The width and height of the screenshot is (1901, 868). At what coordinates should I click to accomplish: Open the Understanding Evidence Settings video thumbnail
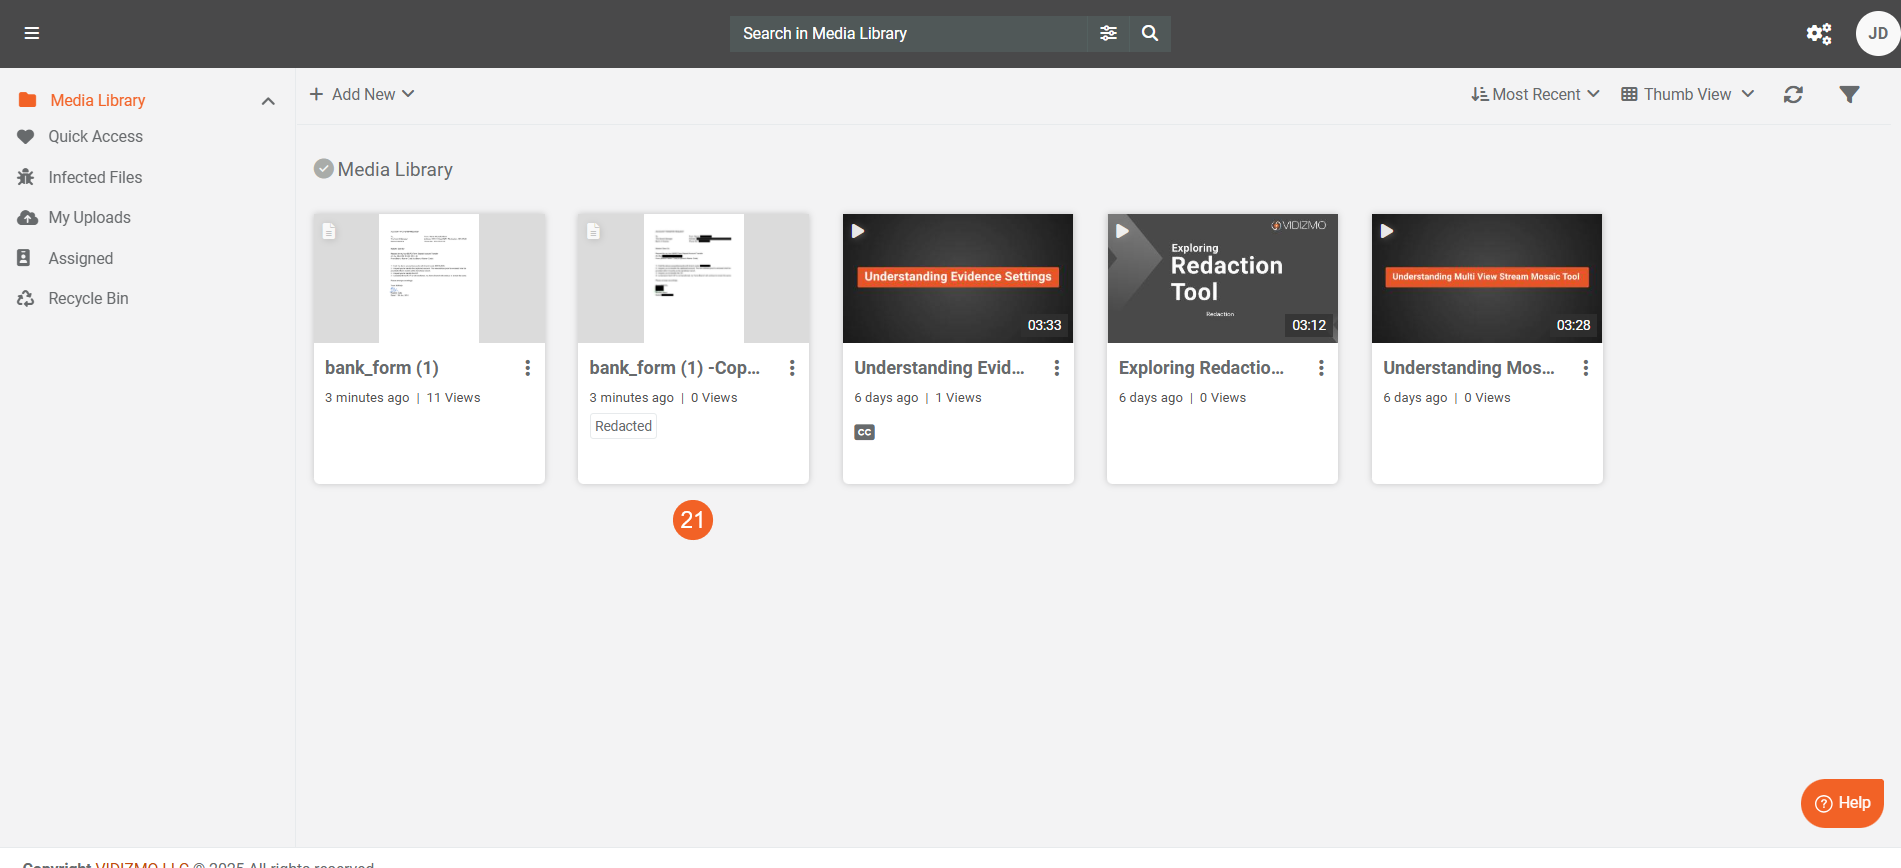957,278
